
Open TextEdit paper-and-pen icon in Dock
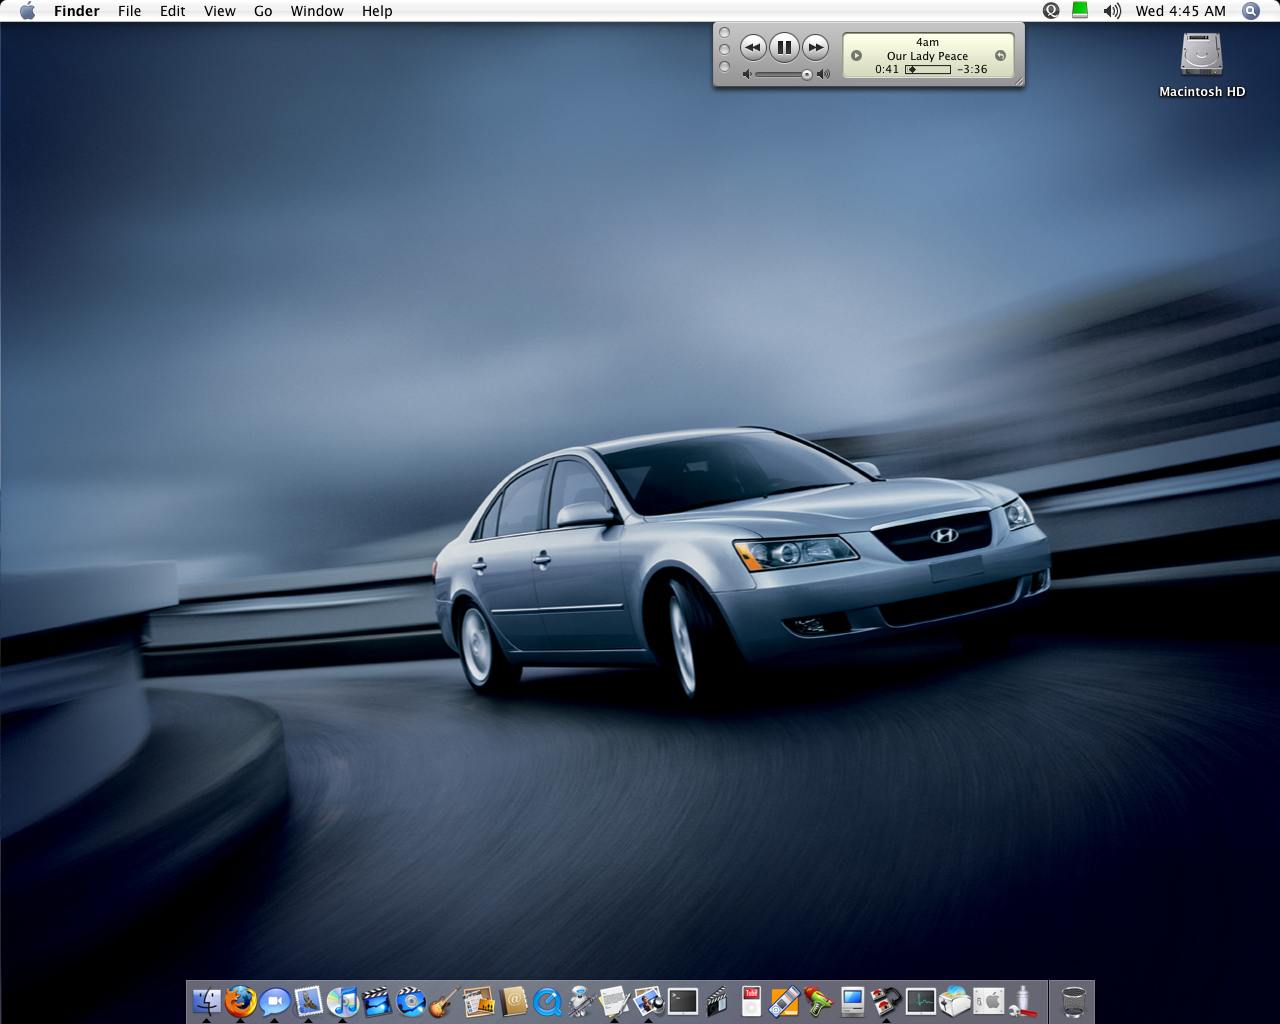click(615, 1001)
